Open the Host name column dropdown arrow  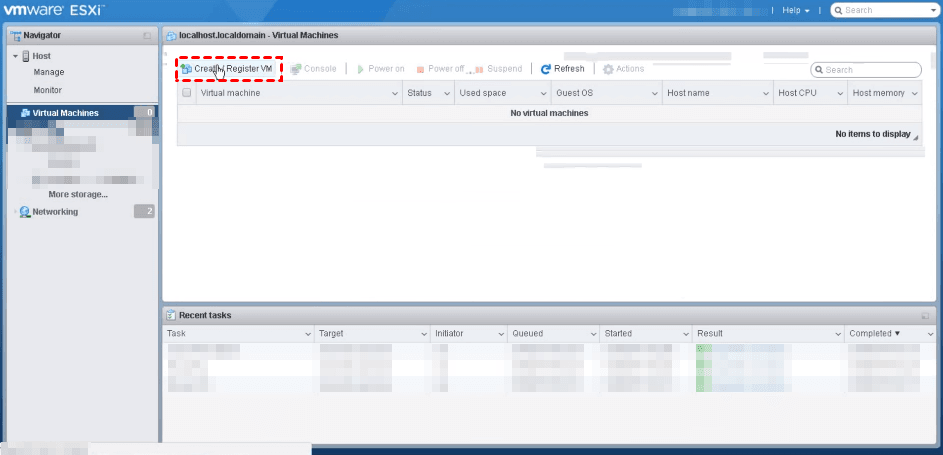766,94
